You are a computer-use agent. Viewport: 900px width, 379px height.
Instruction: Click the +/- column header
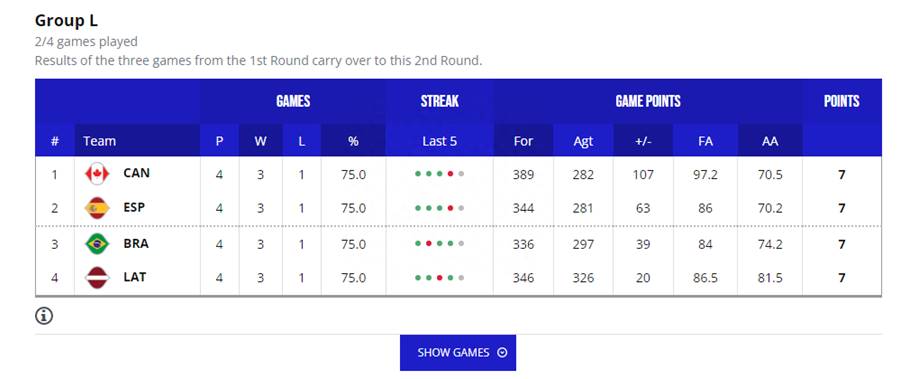(x=643, y=141)
